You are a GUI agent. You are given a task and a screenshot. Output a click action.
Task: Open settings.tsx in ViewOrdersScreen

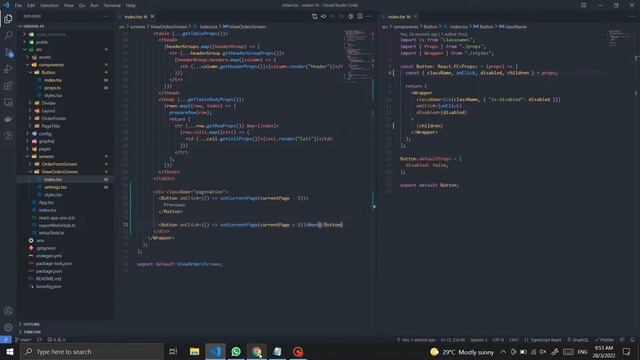[55, 187]
